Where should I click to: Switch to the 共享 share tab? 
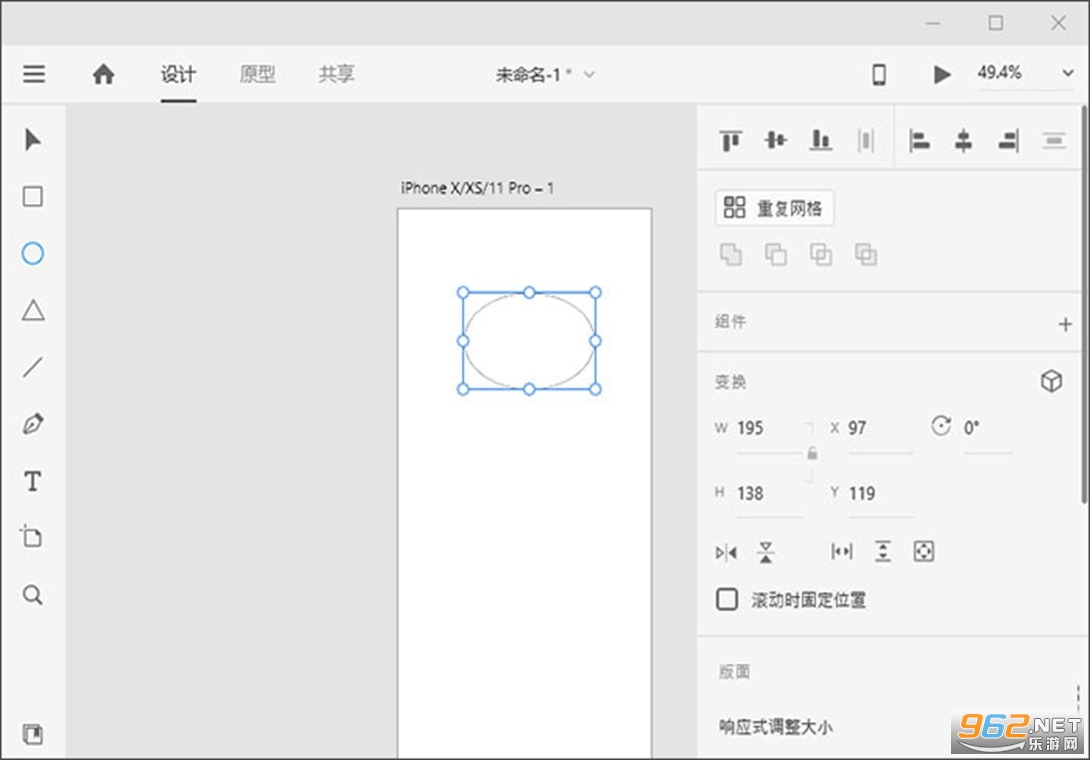336,74
